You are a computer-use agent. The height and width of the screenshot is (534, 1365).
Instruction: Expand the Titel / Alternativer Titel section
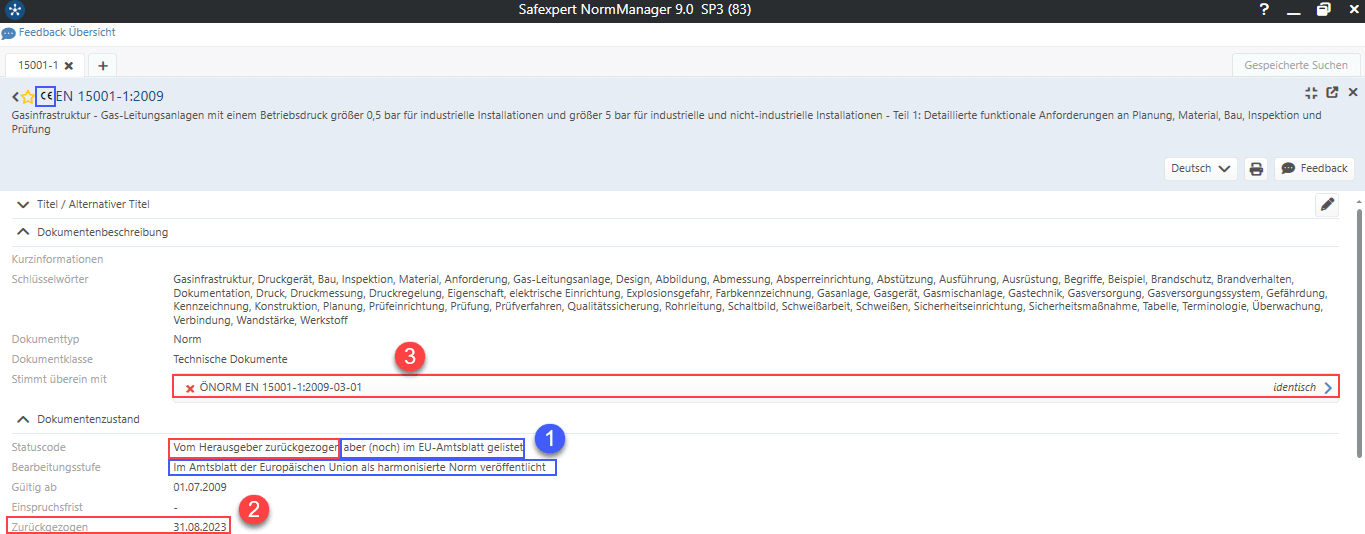(x=22, y=204)
